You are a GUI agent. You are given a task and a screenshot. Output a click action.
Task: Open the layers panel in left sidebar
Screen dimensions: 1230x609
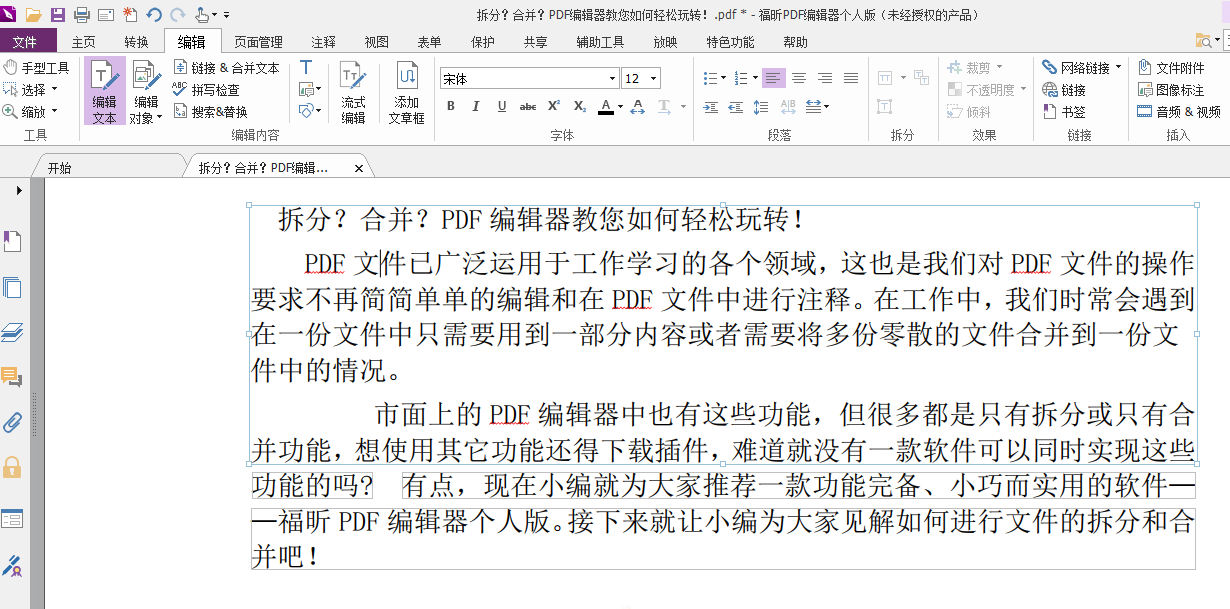tap(13, 333)
